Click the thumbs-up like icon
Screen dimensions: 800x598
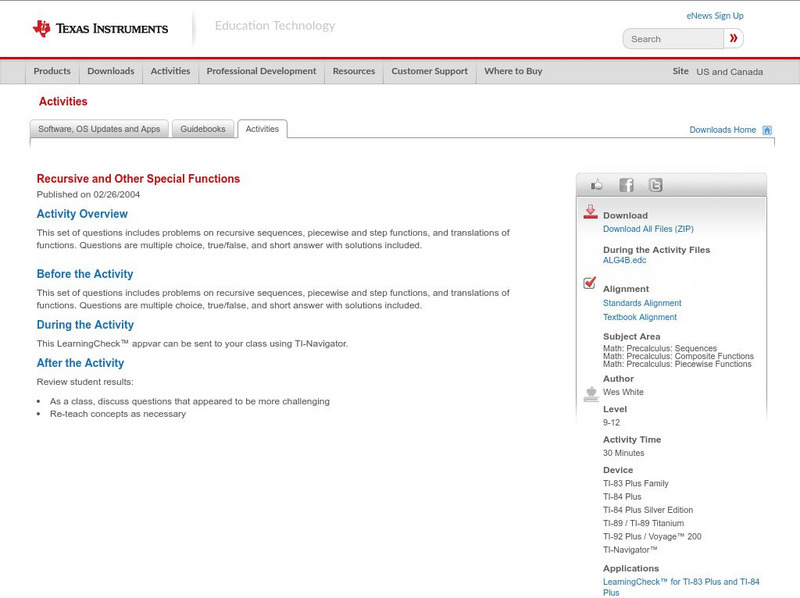[596, 185]
